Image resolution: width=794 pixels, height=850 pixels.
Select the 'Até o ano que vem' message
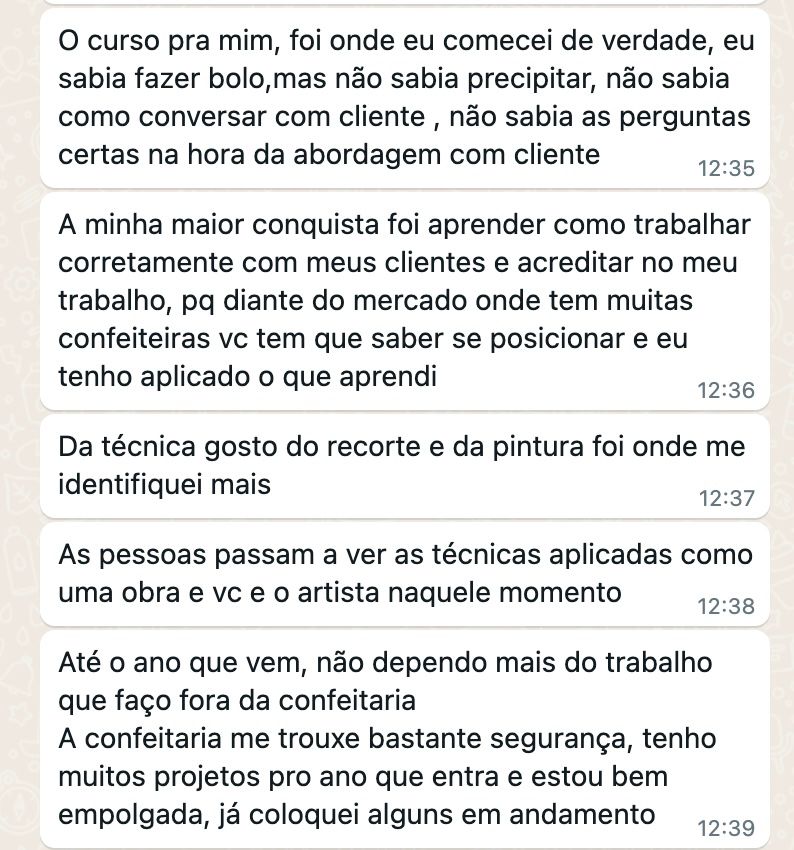[405, 739]
